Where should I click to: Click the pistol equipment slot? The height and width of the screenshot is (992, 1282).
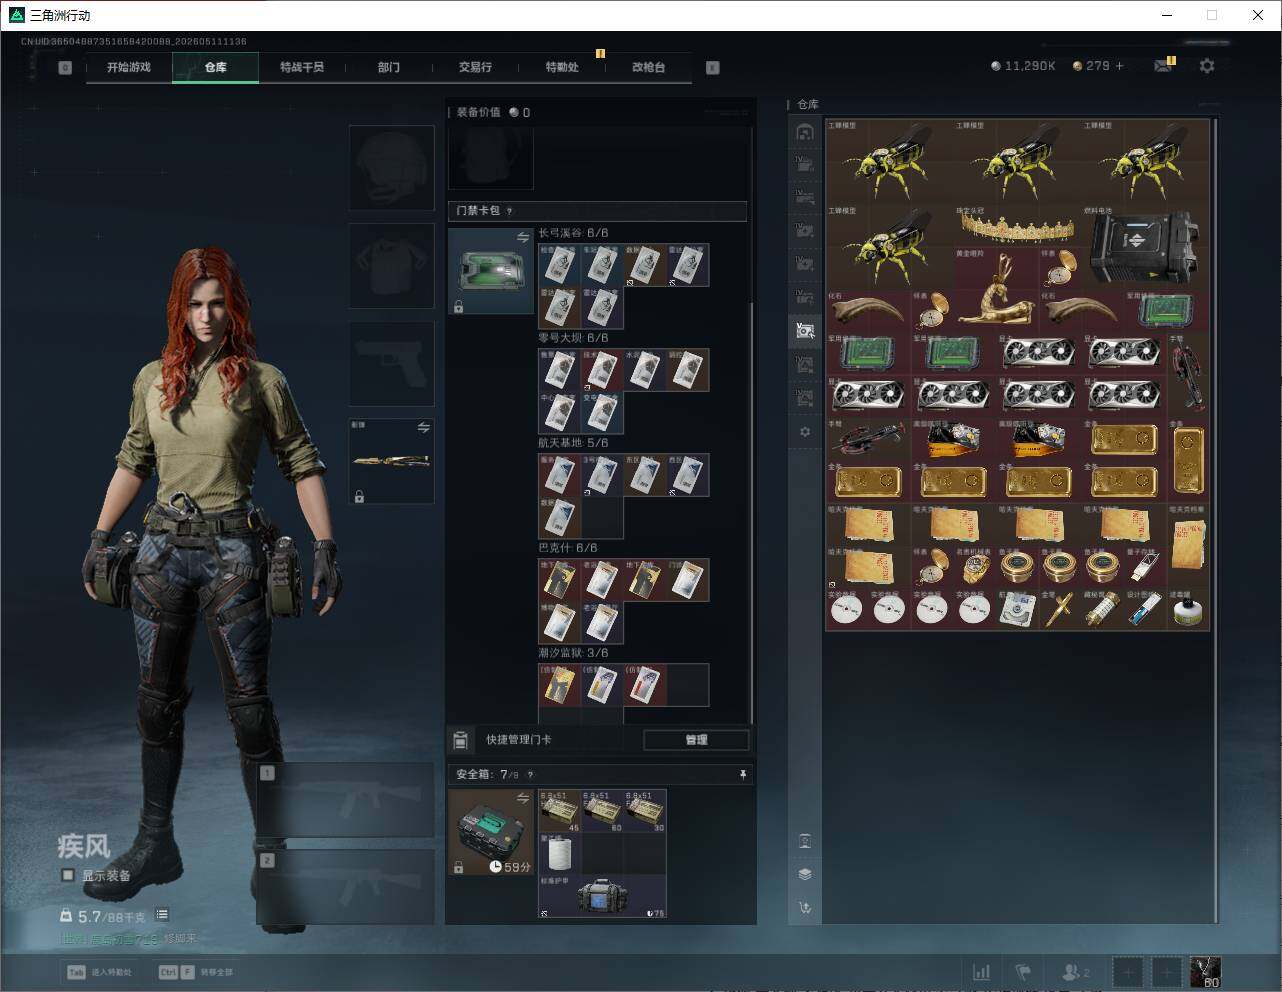[392, 363]
